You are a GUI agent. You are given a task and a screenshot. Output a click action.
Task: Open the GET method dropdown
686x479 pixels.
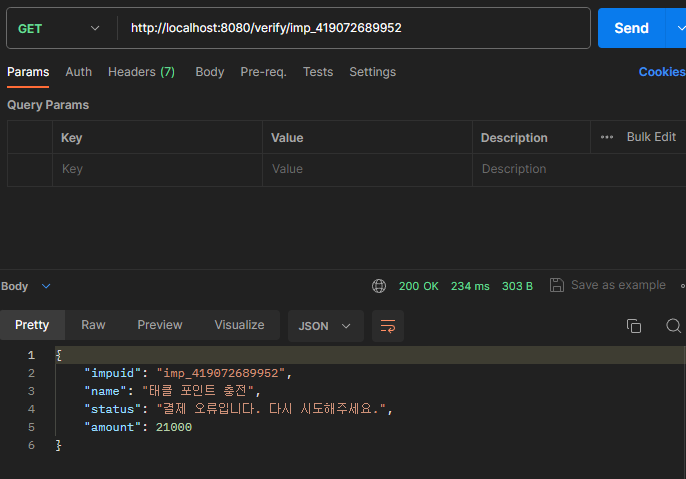pyautogui.click(x=59, y=28)
